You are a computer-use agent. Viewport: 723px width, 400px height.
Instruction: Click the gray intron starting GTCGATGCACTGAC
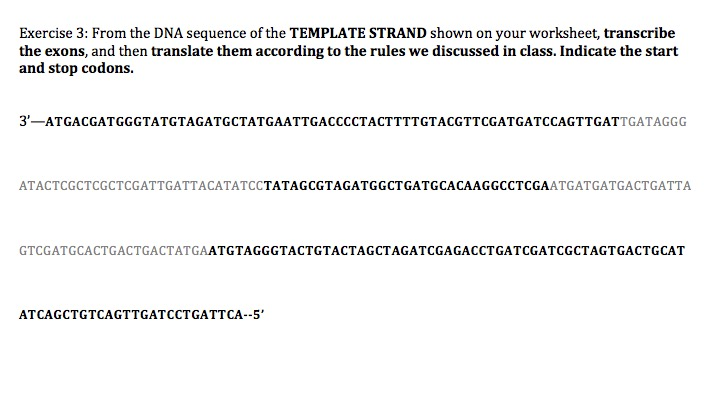(113, 251)
